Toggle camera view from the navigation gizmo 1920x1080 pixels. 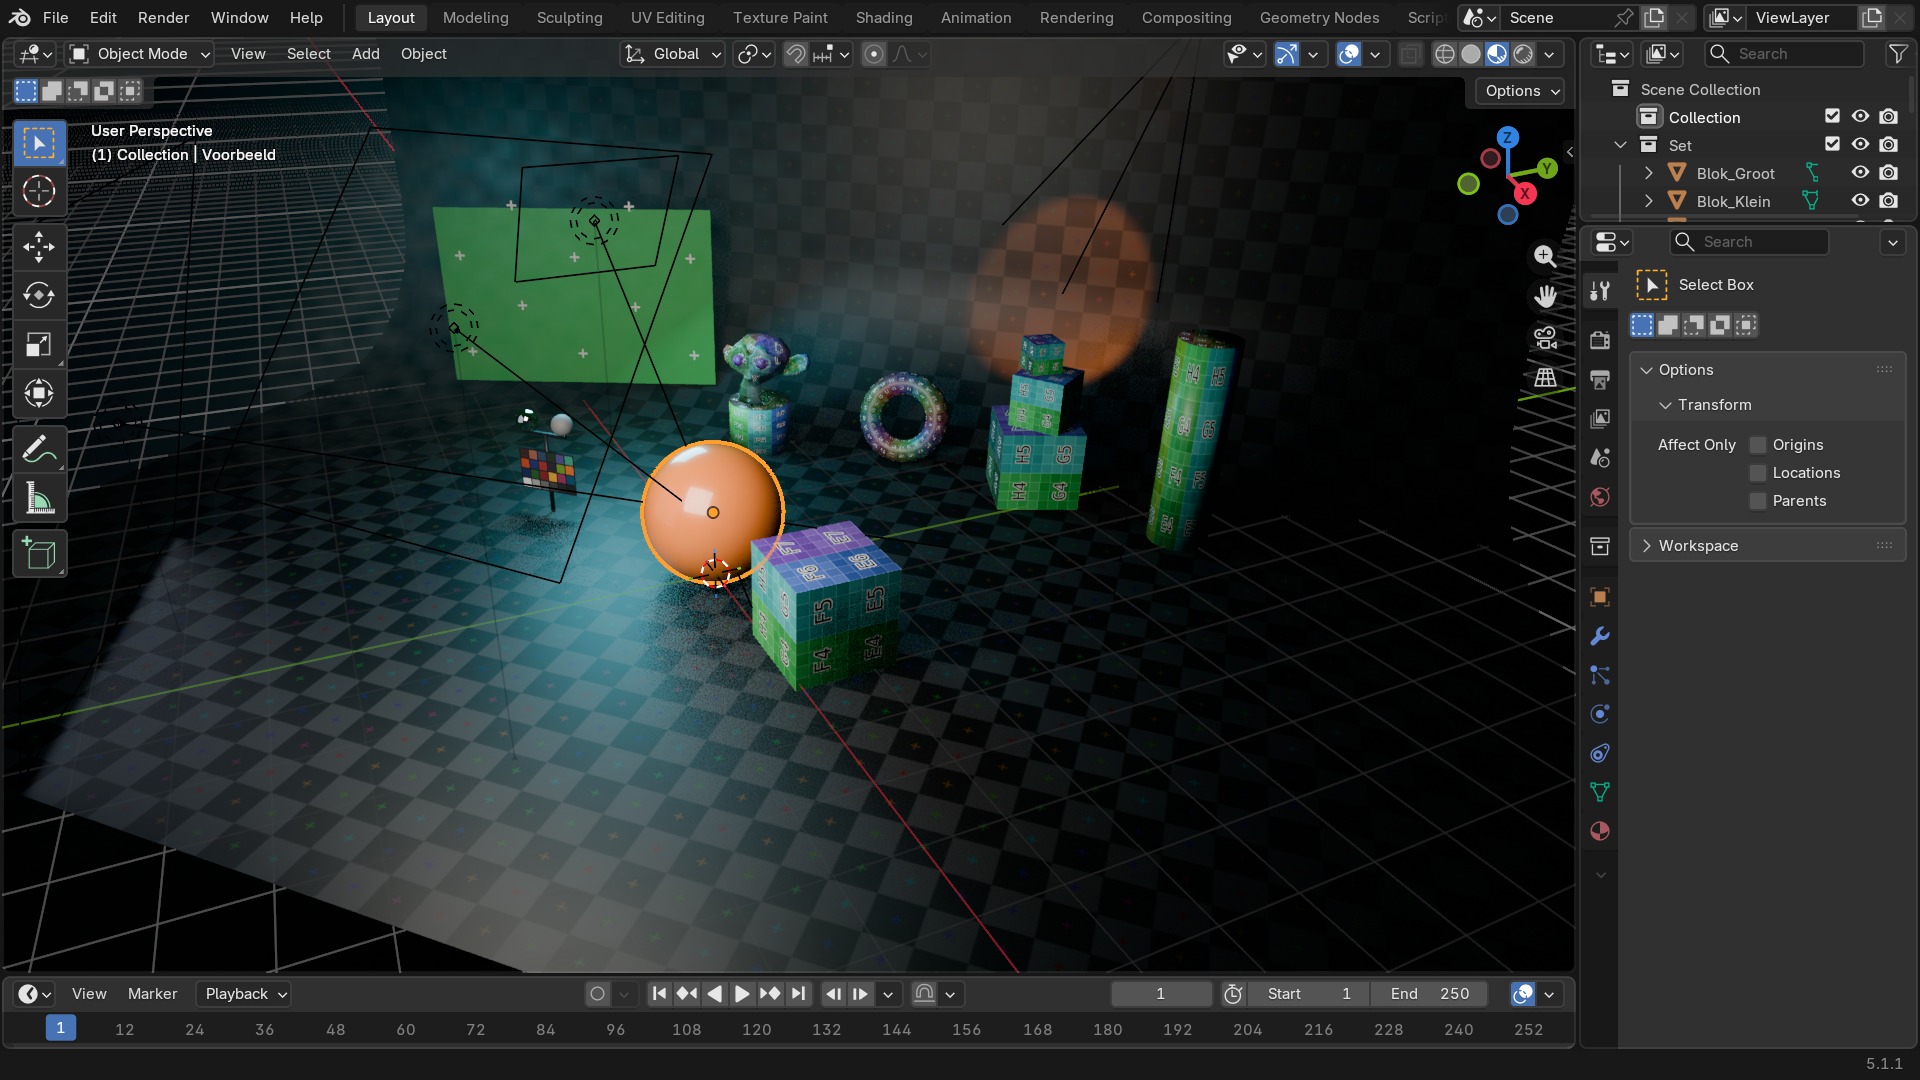pos(1545,338)
